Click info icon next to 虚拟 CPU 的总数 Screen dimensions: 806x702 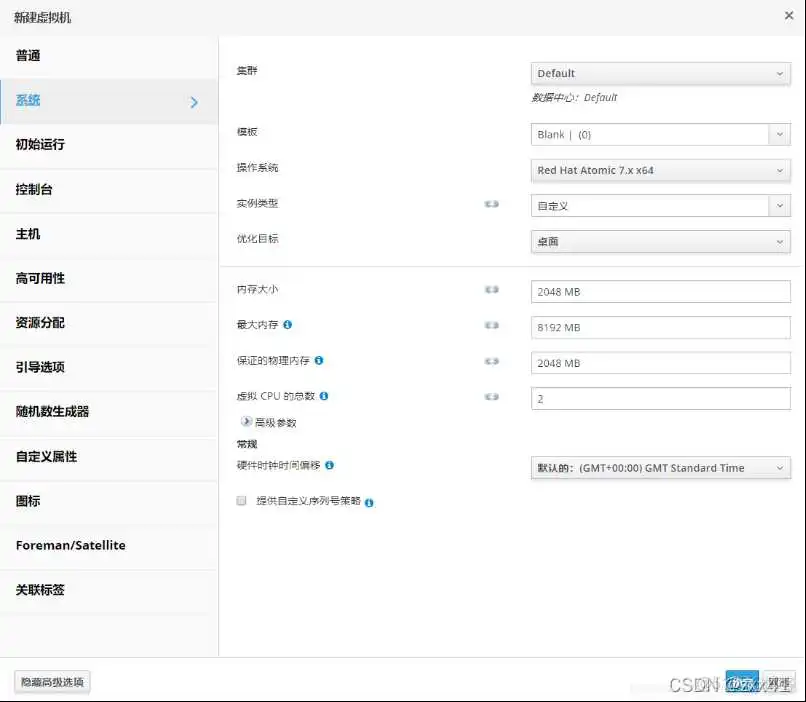point(324,396)
